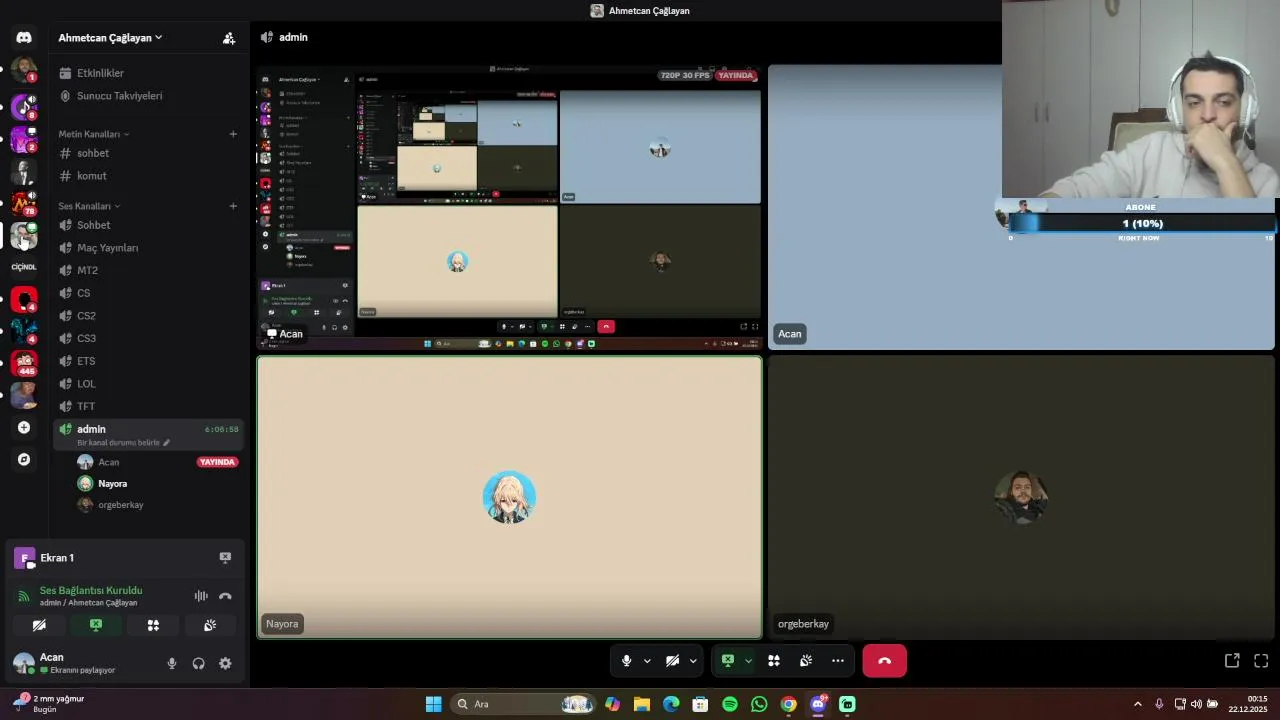
Task: Open camera device options arrow
Action: (x=693, y=661)
